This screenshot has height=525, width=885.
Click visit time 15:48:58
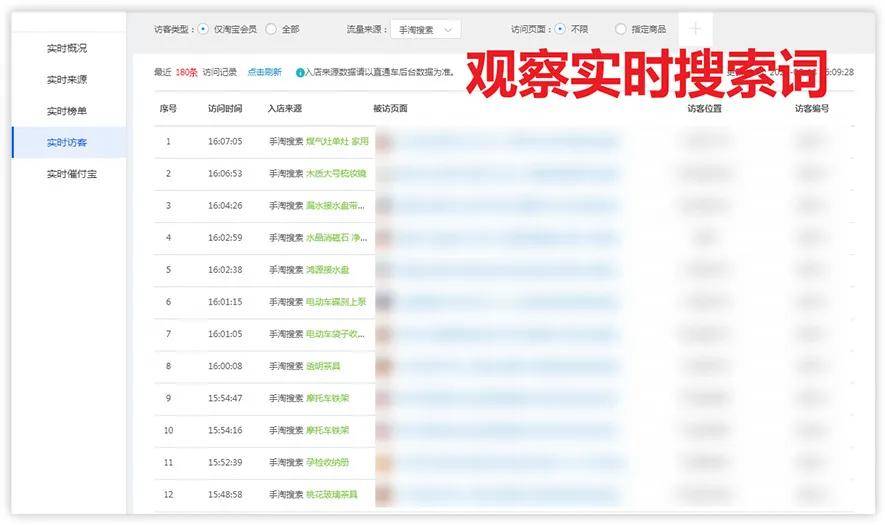click(225, 495)
